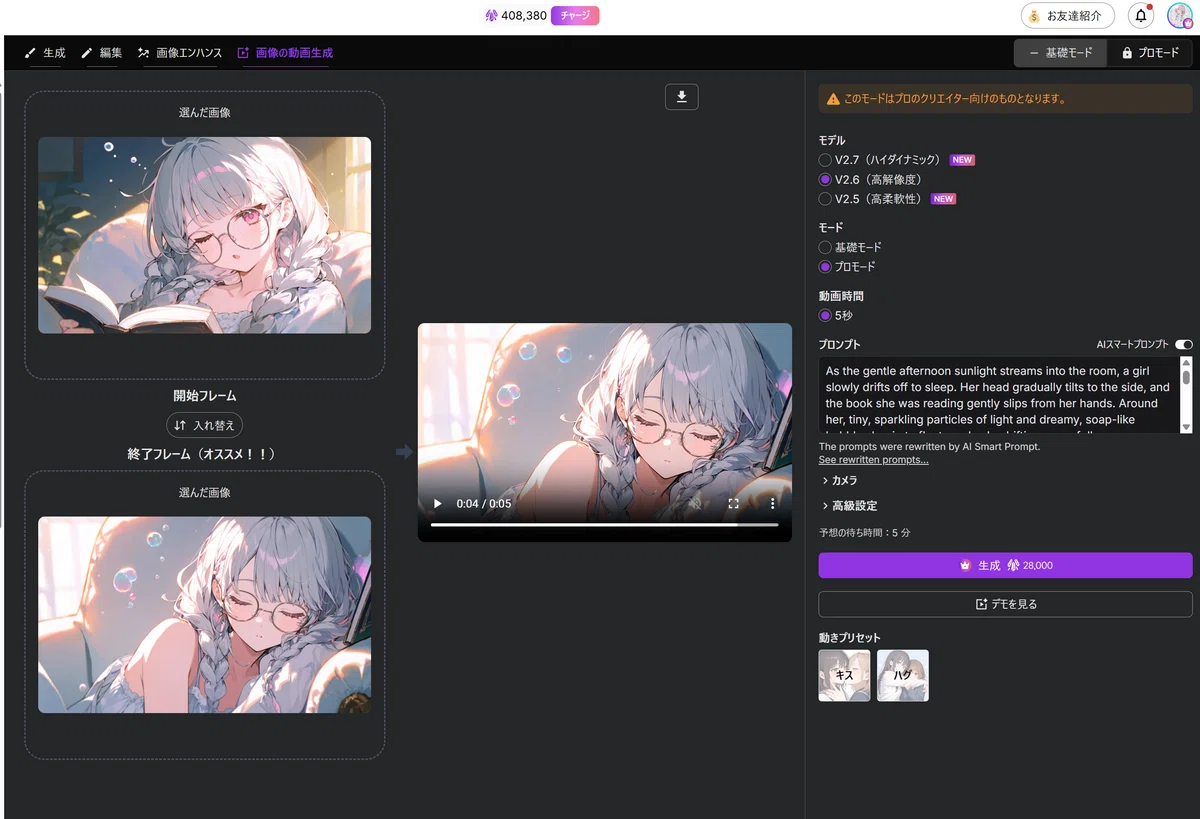Click the download icon above the video
Image resolution: width=1200 pixels, height=819 pixels.
pyautogui.click(x=682, y=96)
